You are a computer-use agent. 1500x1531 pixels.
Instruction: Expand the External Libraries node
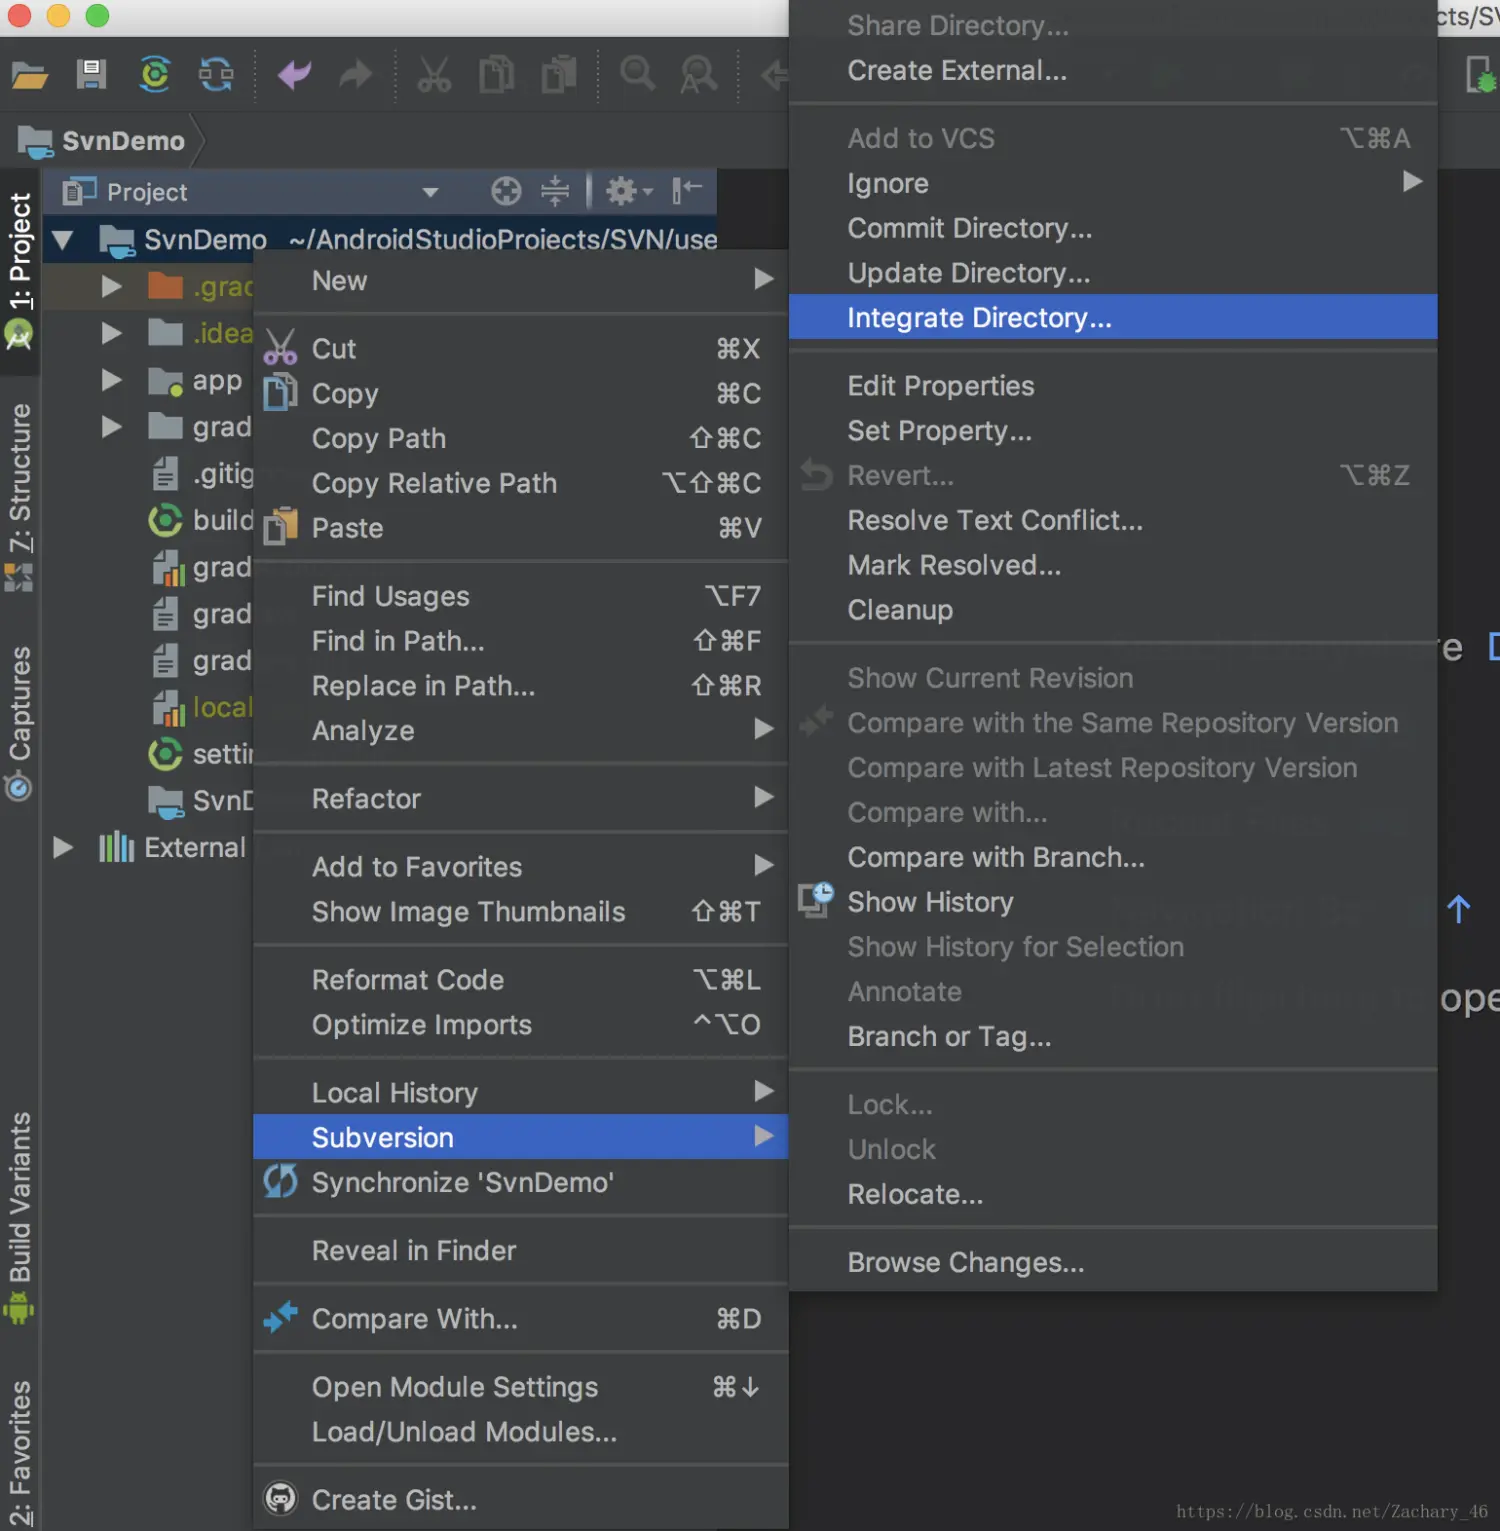tap(63, 848)
